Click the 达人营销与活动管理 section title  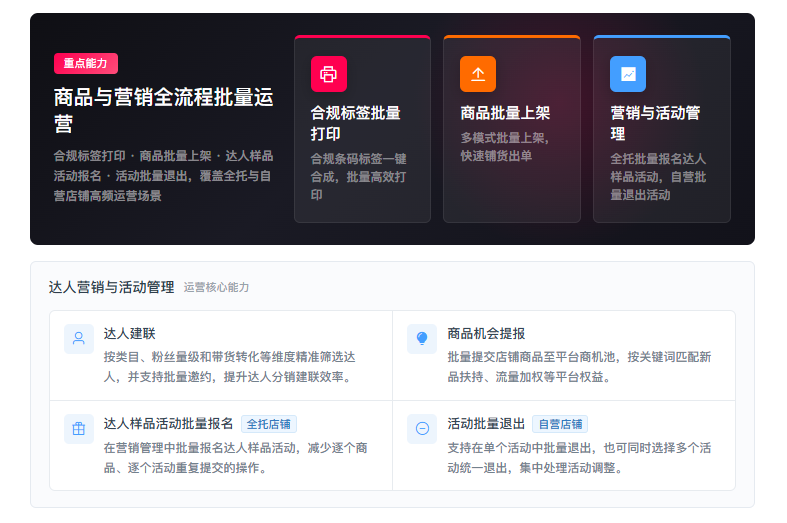coord(111,287)
